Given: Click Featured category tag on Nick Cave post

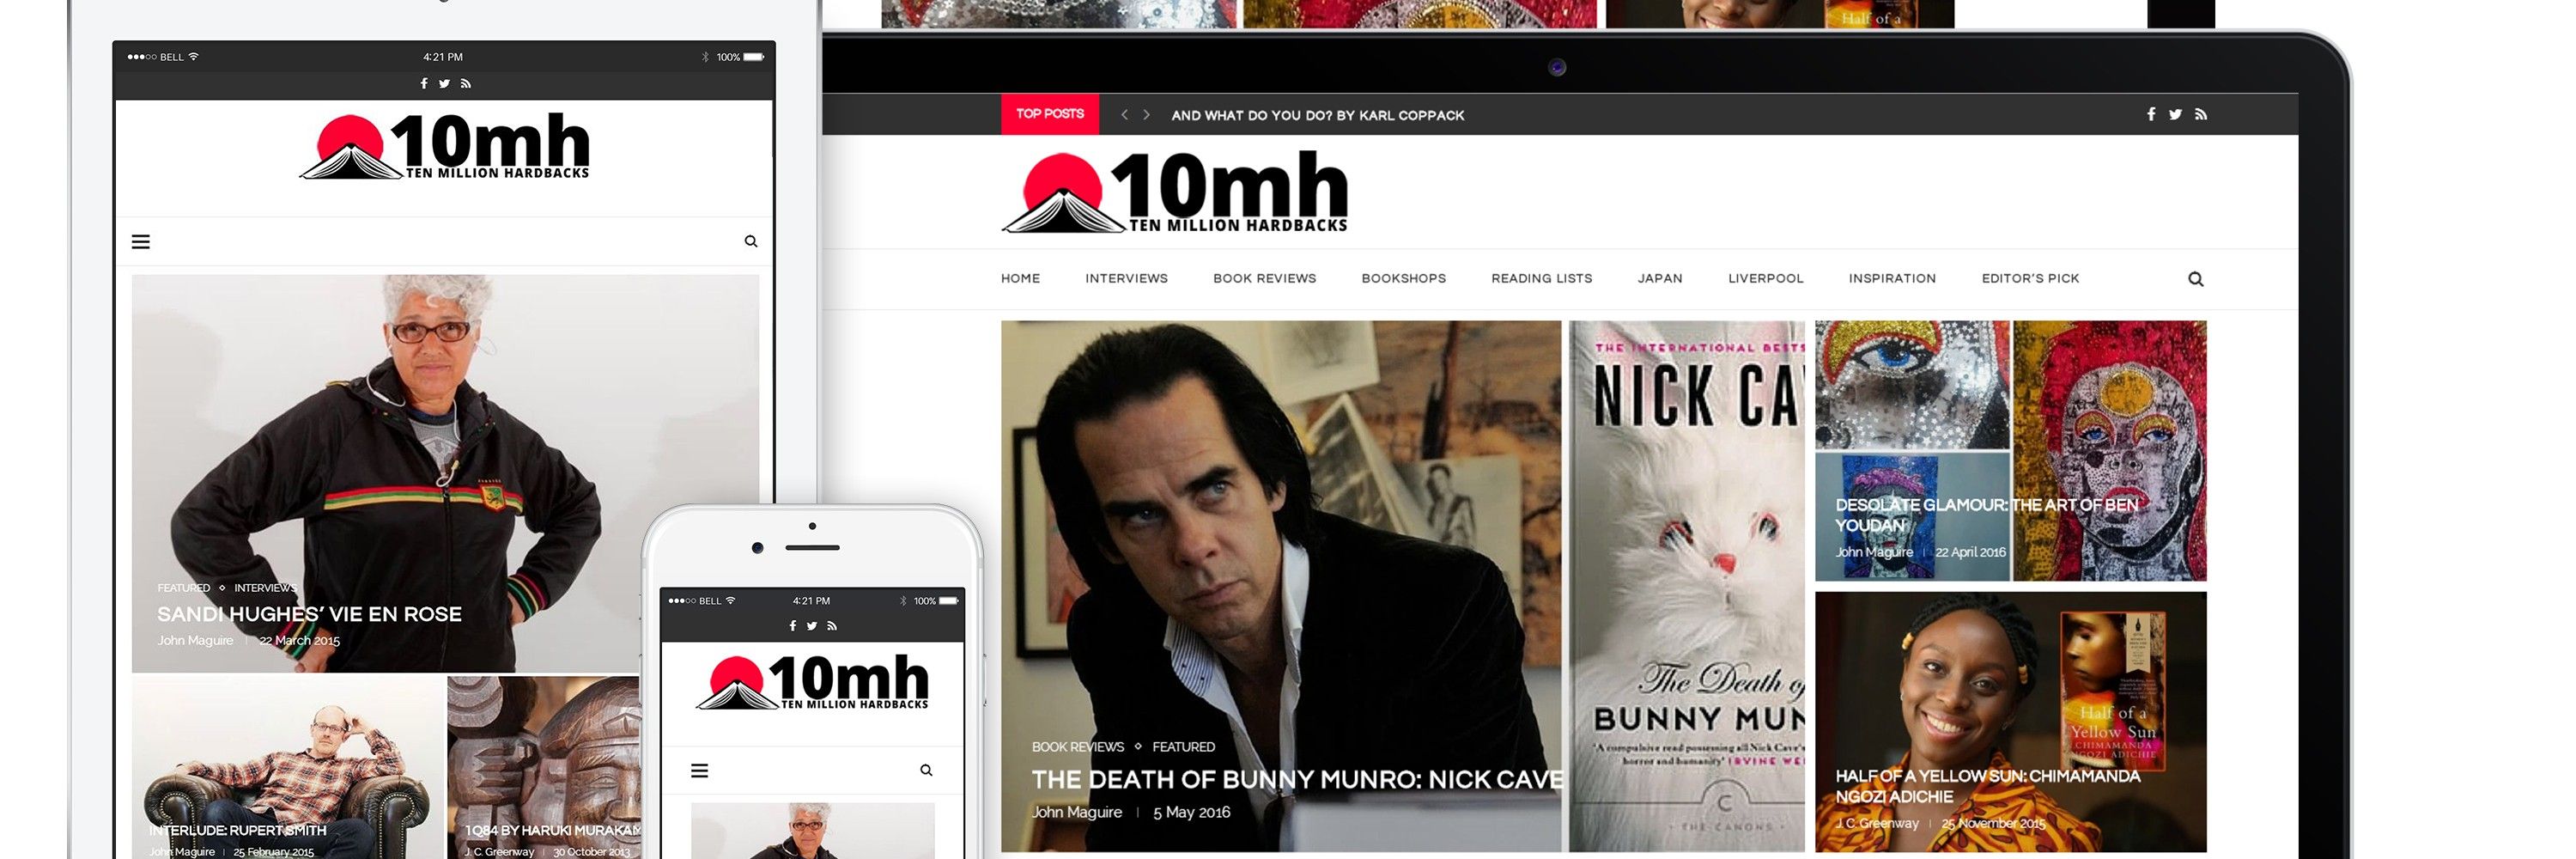Looking at the screenshot, I should pyautogui.click(x=1183, y=747).
